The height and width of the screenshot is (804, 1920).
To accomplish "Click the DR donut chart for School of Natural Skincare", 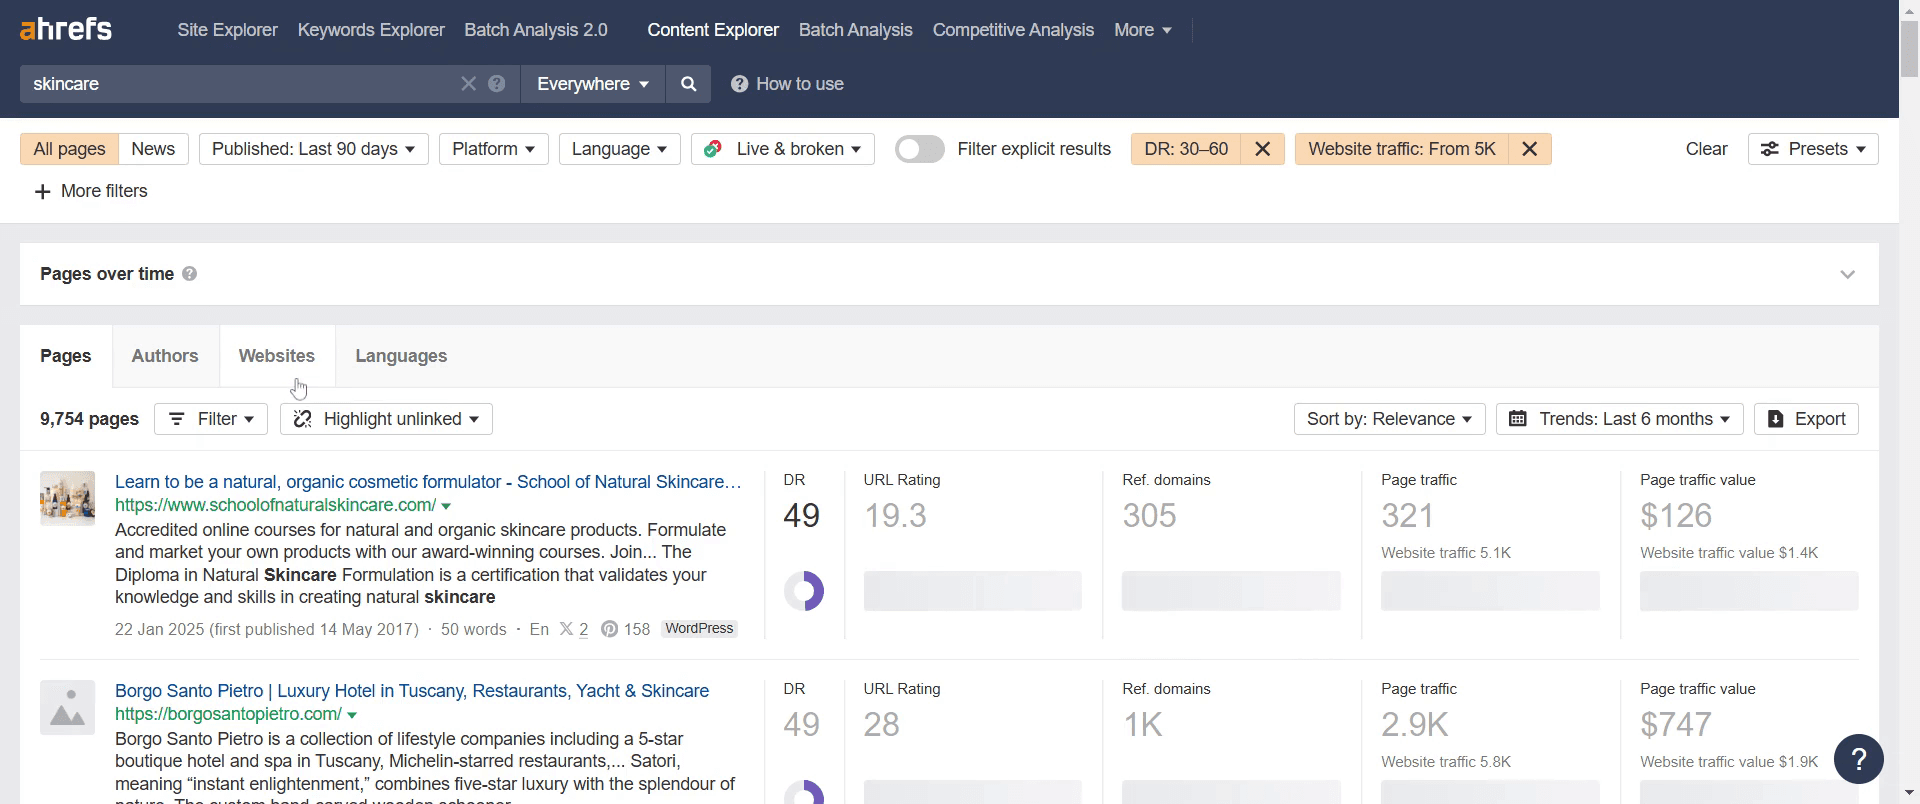I will pyautogui.click(x=804, y=591).
